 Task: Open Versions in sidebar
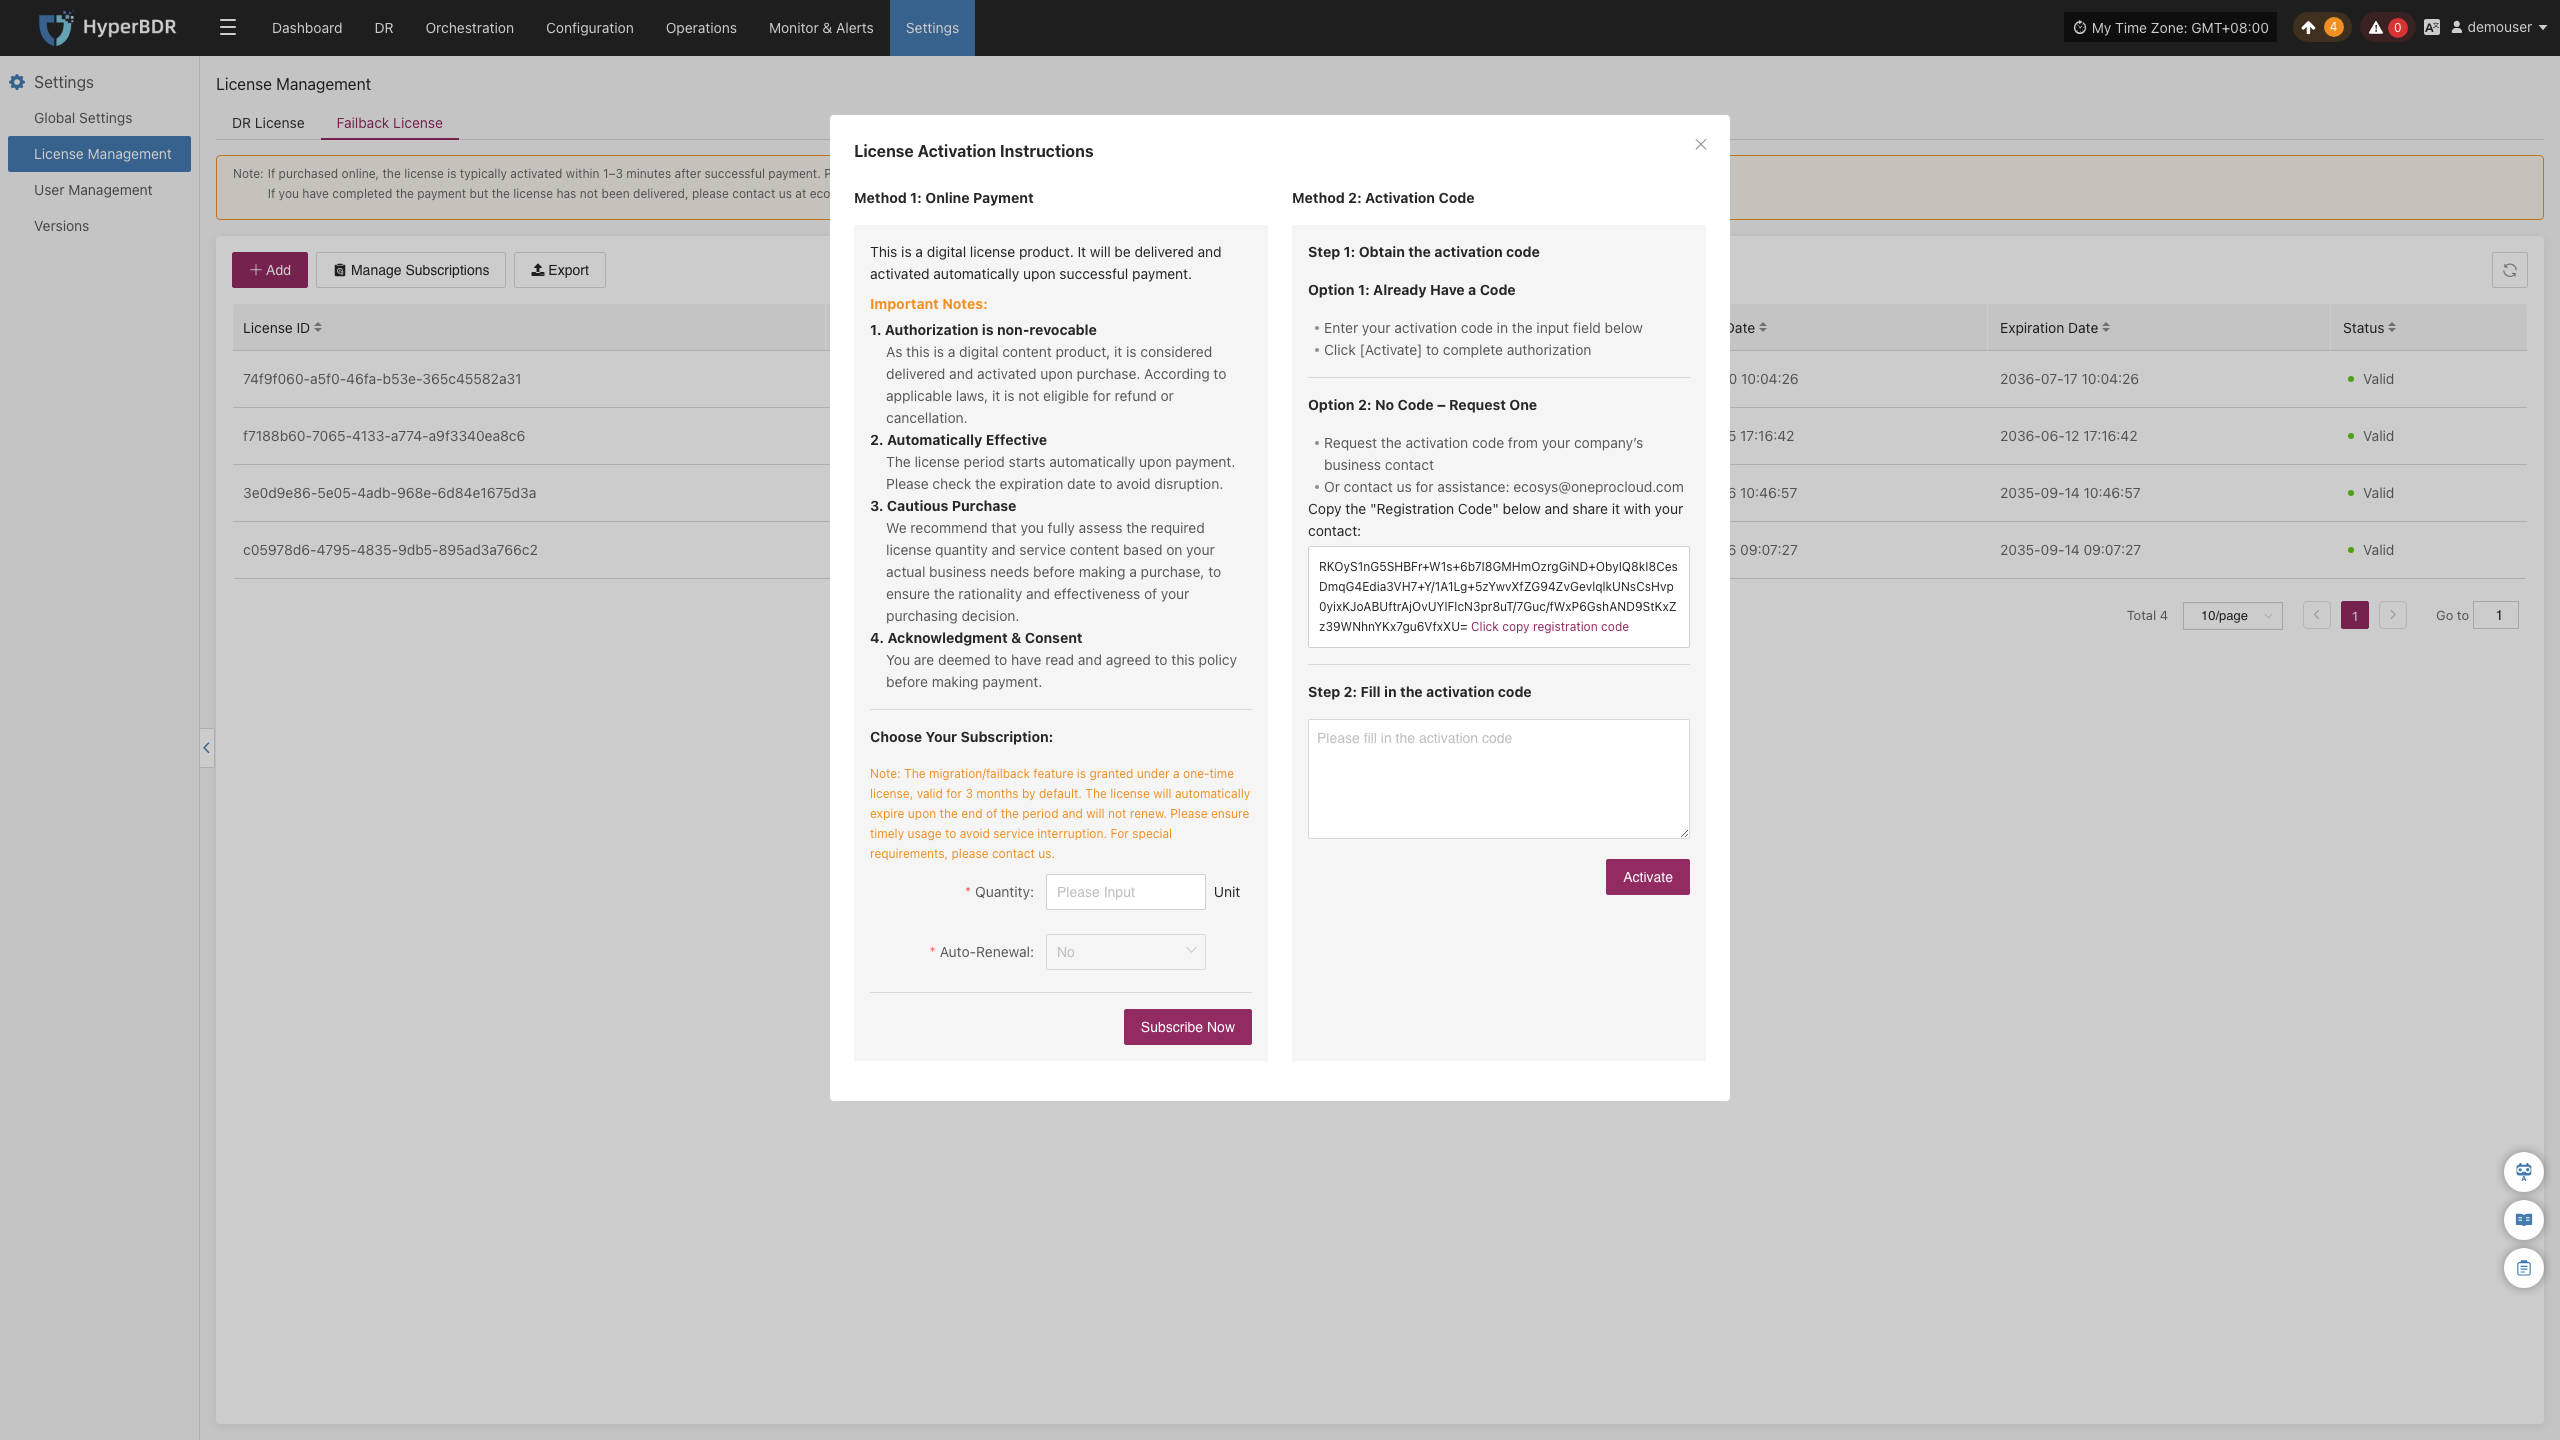click(x=61, y=226)
